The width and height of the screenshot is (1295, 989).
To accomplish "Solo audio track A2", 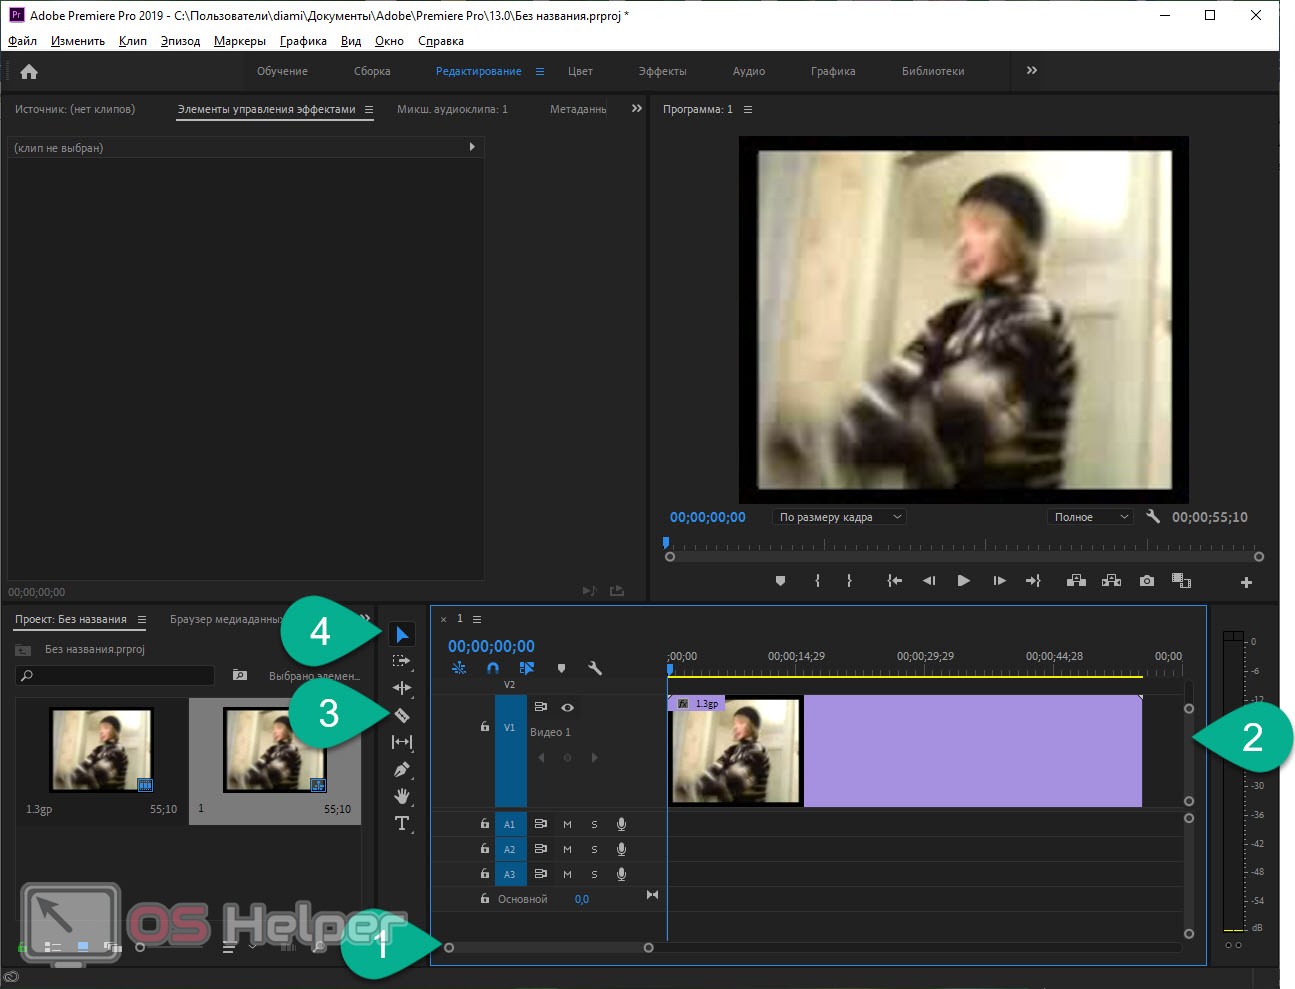I will coord(594,849).
